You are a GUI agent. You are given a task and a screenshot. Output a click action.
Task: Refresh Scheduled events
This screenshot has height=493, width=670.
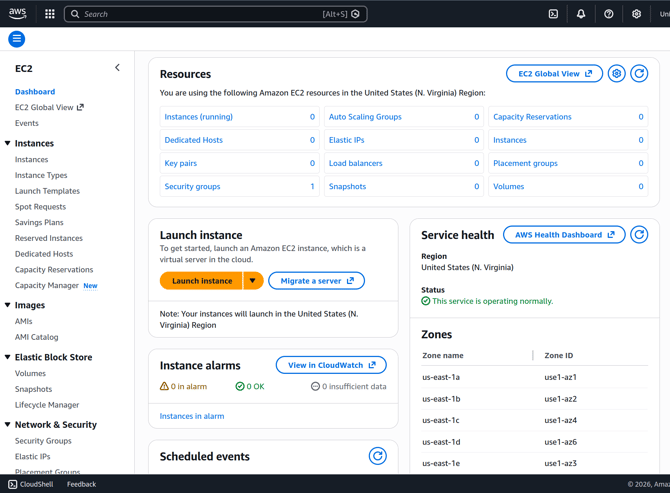pos(378,456)
